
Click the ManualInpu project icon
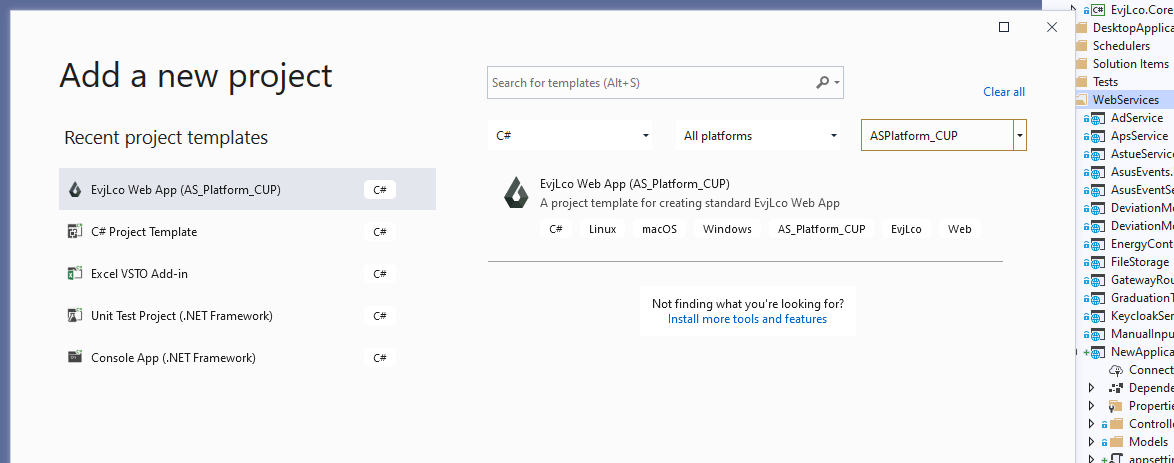tap(1098, 334)
